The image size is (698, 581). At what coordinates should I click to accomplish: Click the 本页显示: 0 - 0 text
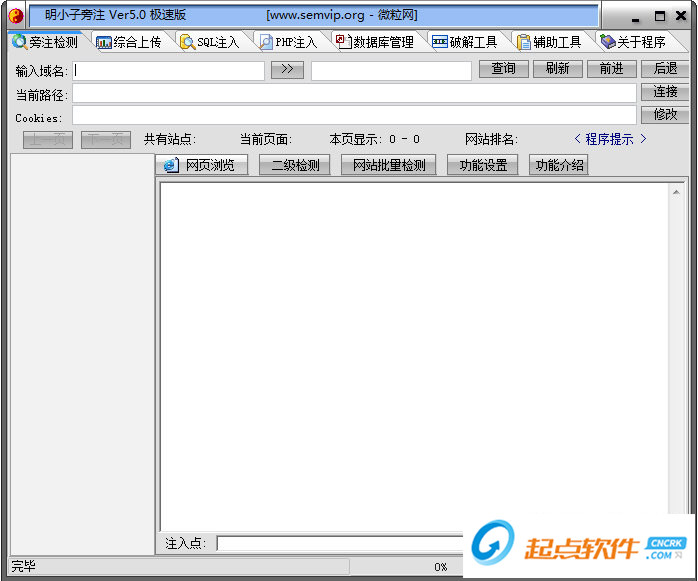point(374,139)
